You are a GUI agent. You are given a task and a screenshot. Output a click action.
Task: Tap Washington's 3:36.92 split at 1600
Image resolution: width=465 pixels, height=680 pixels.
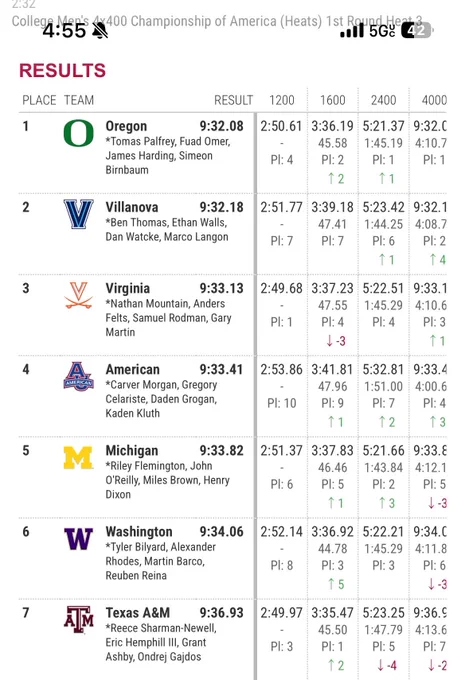(x=333, y=532)
